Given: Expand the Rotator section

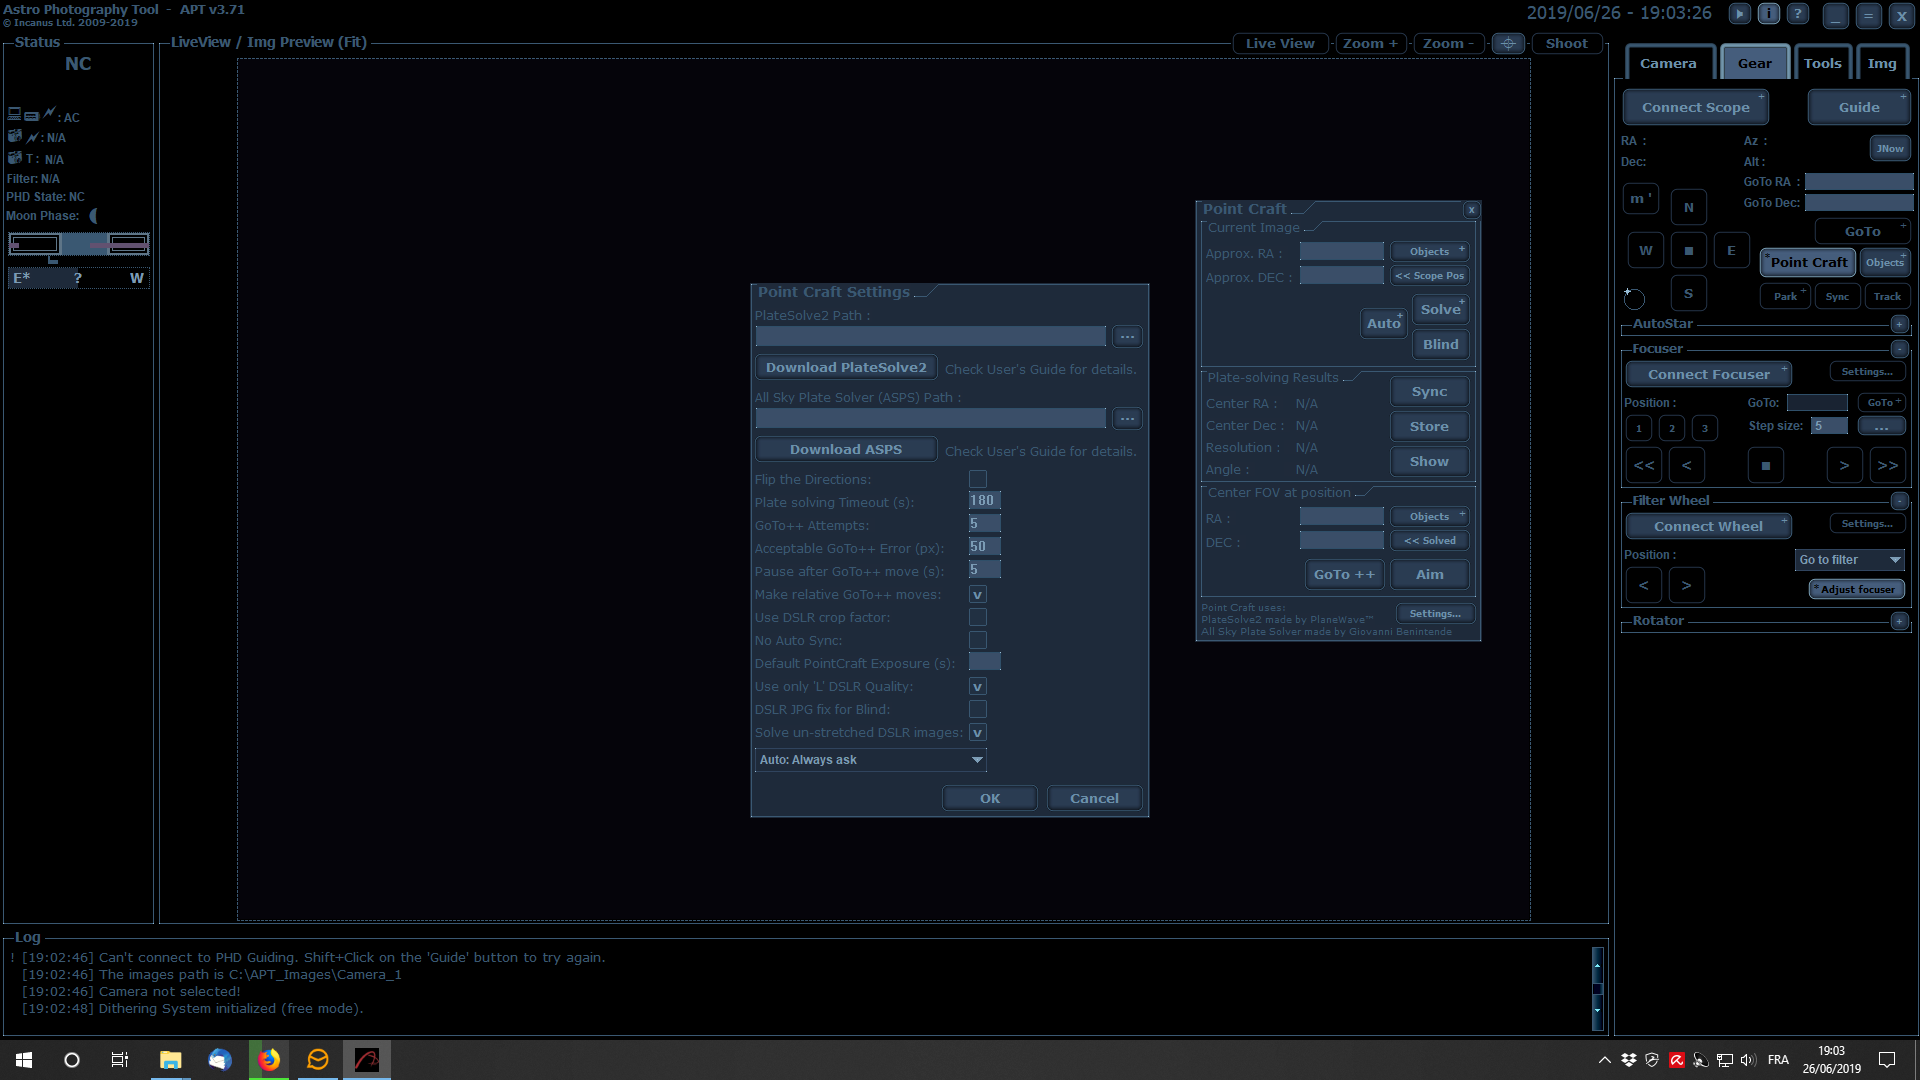Looking at the screenshot, I should click(x=1899, y=621).
